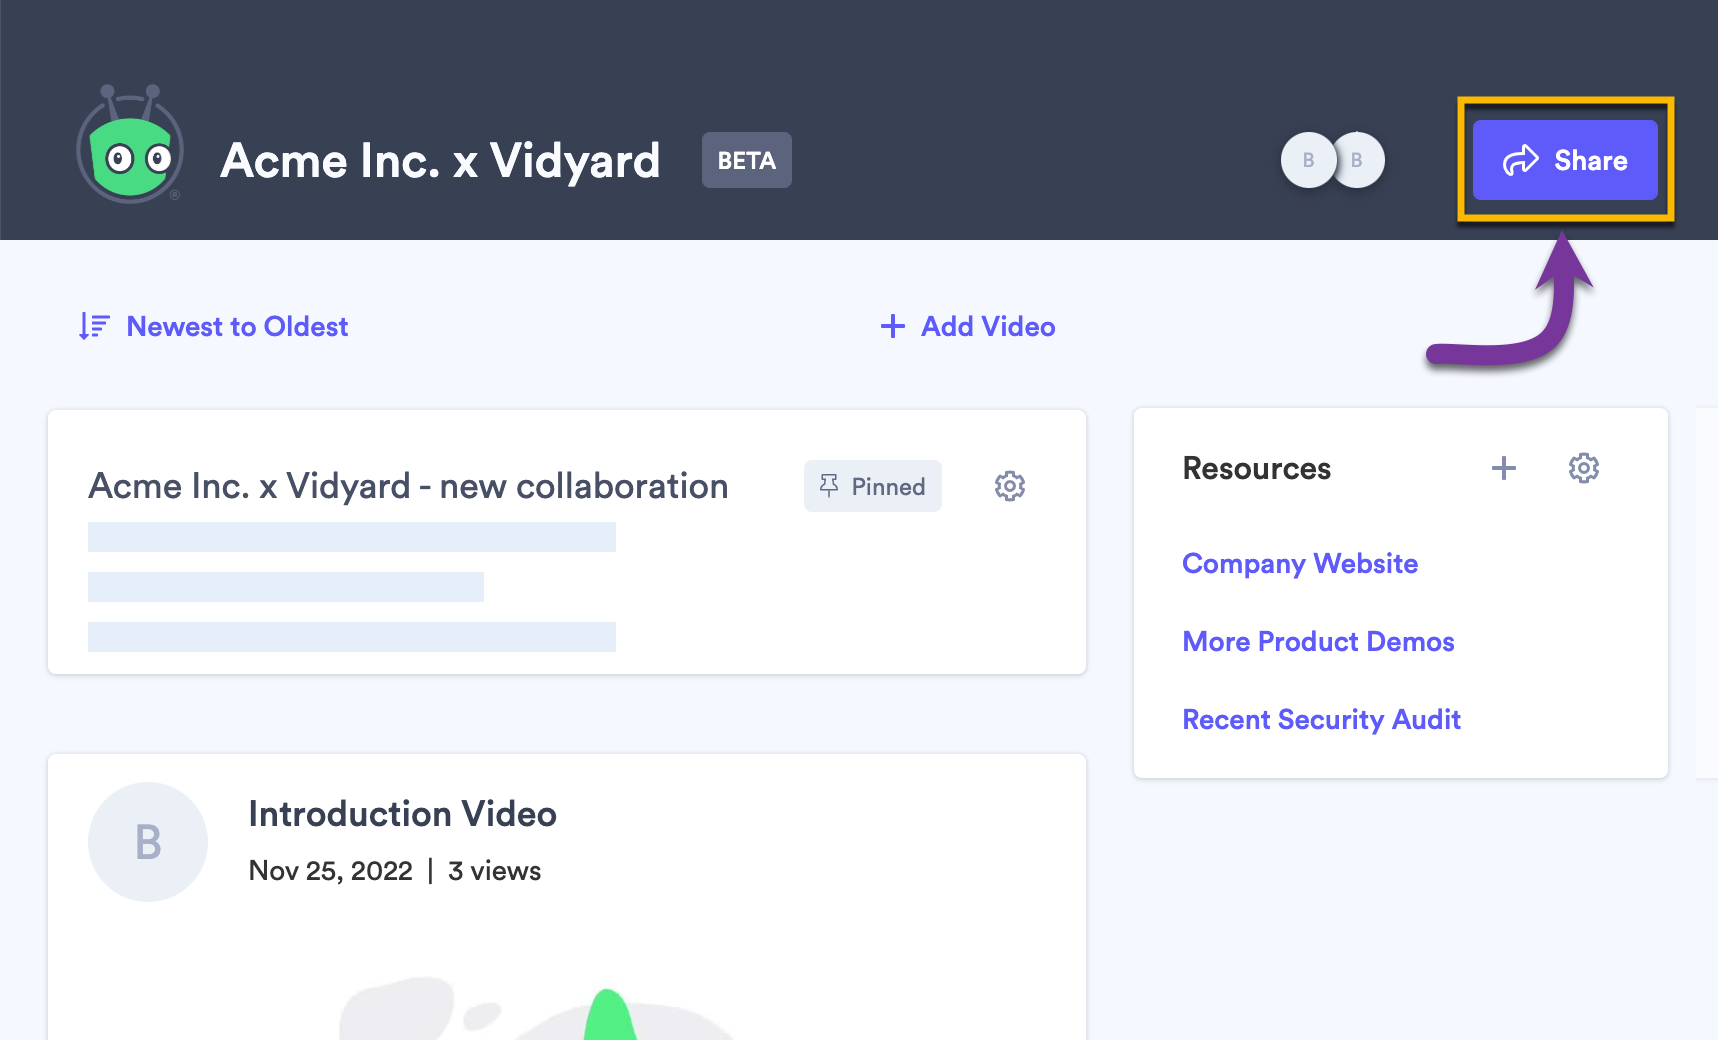
Task: Click the BETA badge
Action: point(746,160)
